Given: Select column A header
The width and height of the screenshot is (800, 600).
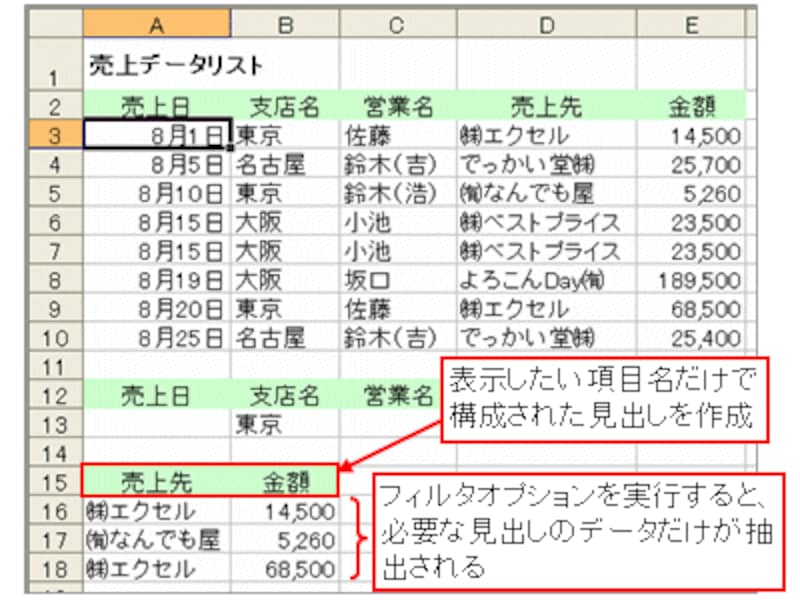Looking at the screenshot, I should tap(157, 23).
